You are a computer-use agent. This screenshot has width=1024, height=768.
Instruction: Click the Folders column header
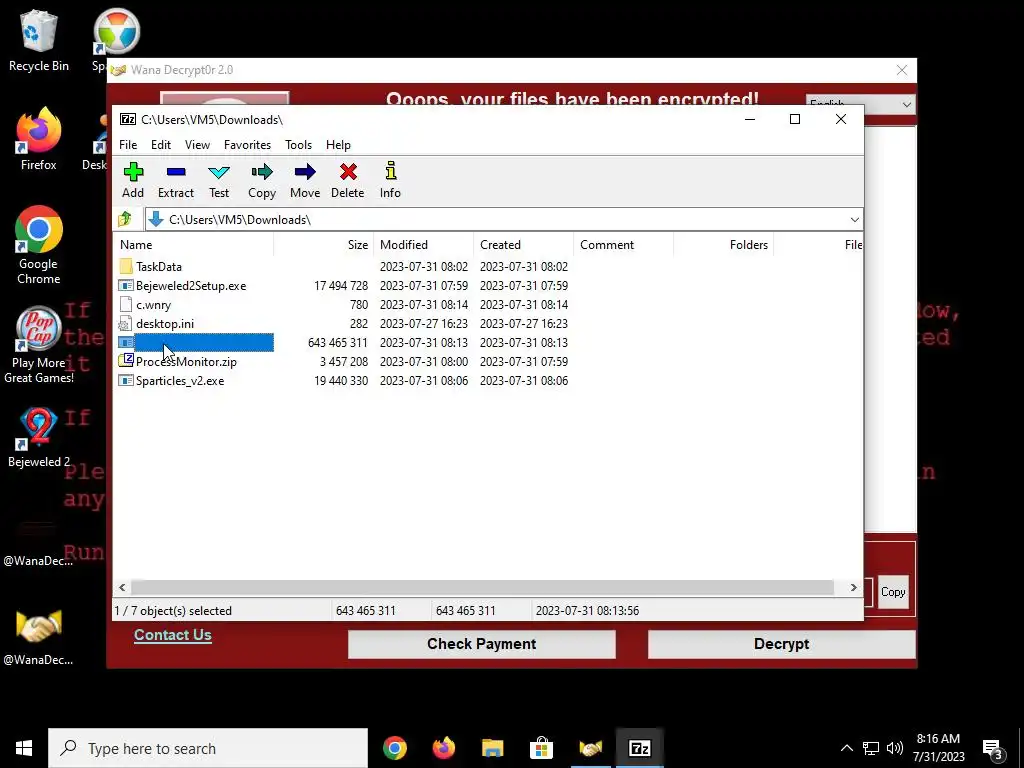click(x=724, y=245)
